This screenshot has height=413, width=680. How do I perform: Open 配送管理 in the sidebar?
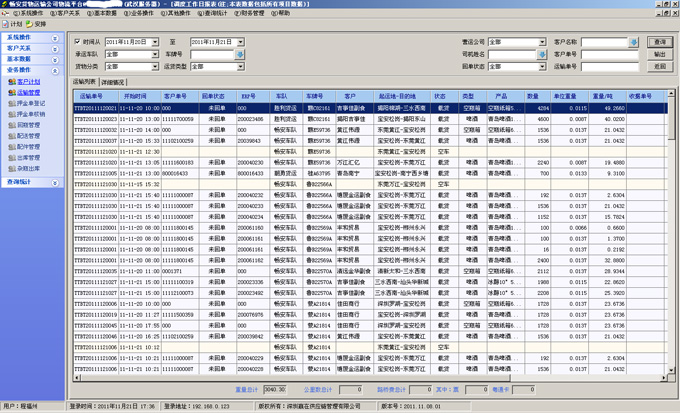[29, 136]
